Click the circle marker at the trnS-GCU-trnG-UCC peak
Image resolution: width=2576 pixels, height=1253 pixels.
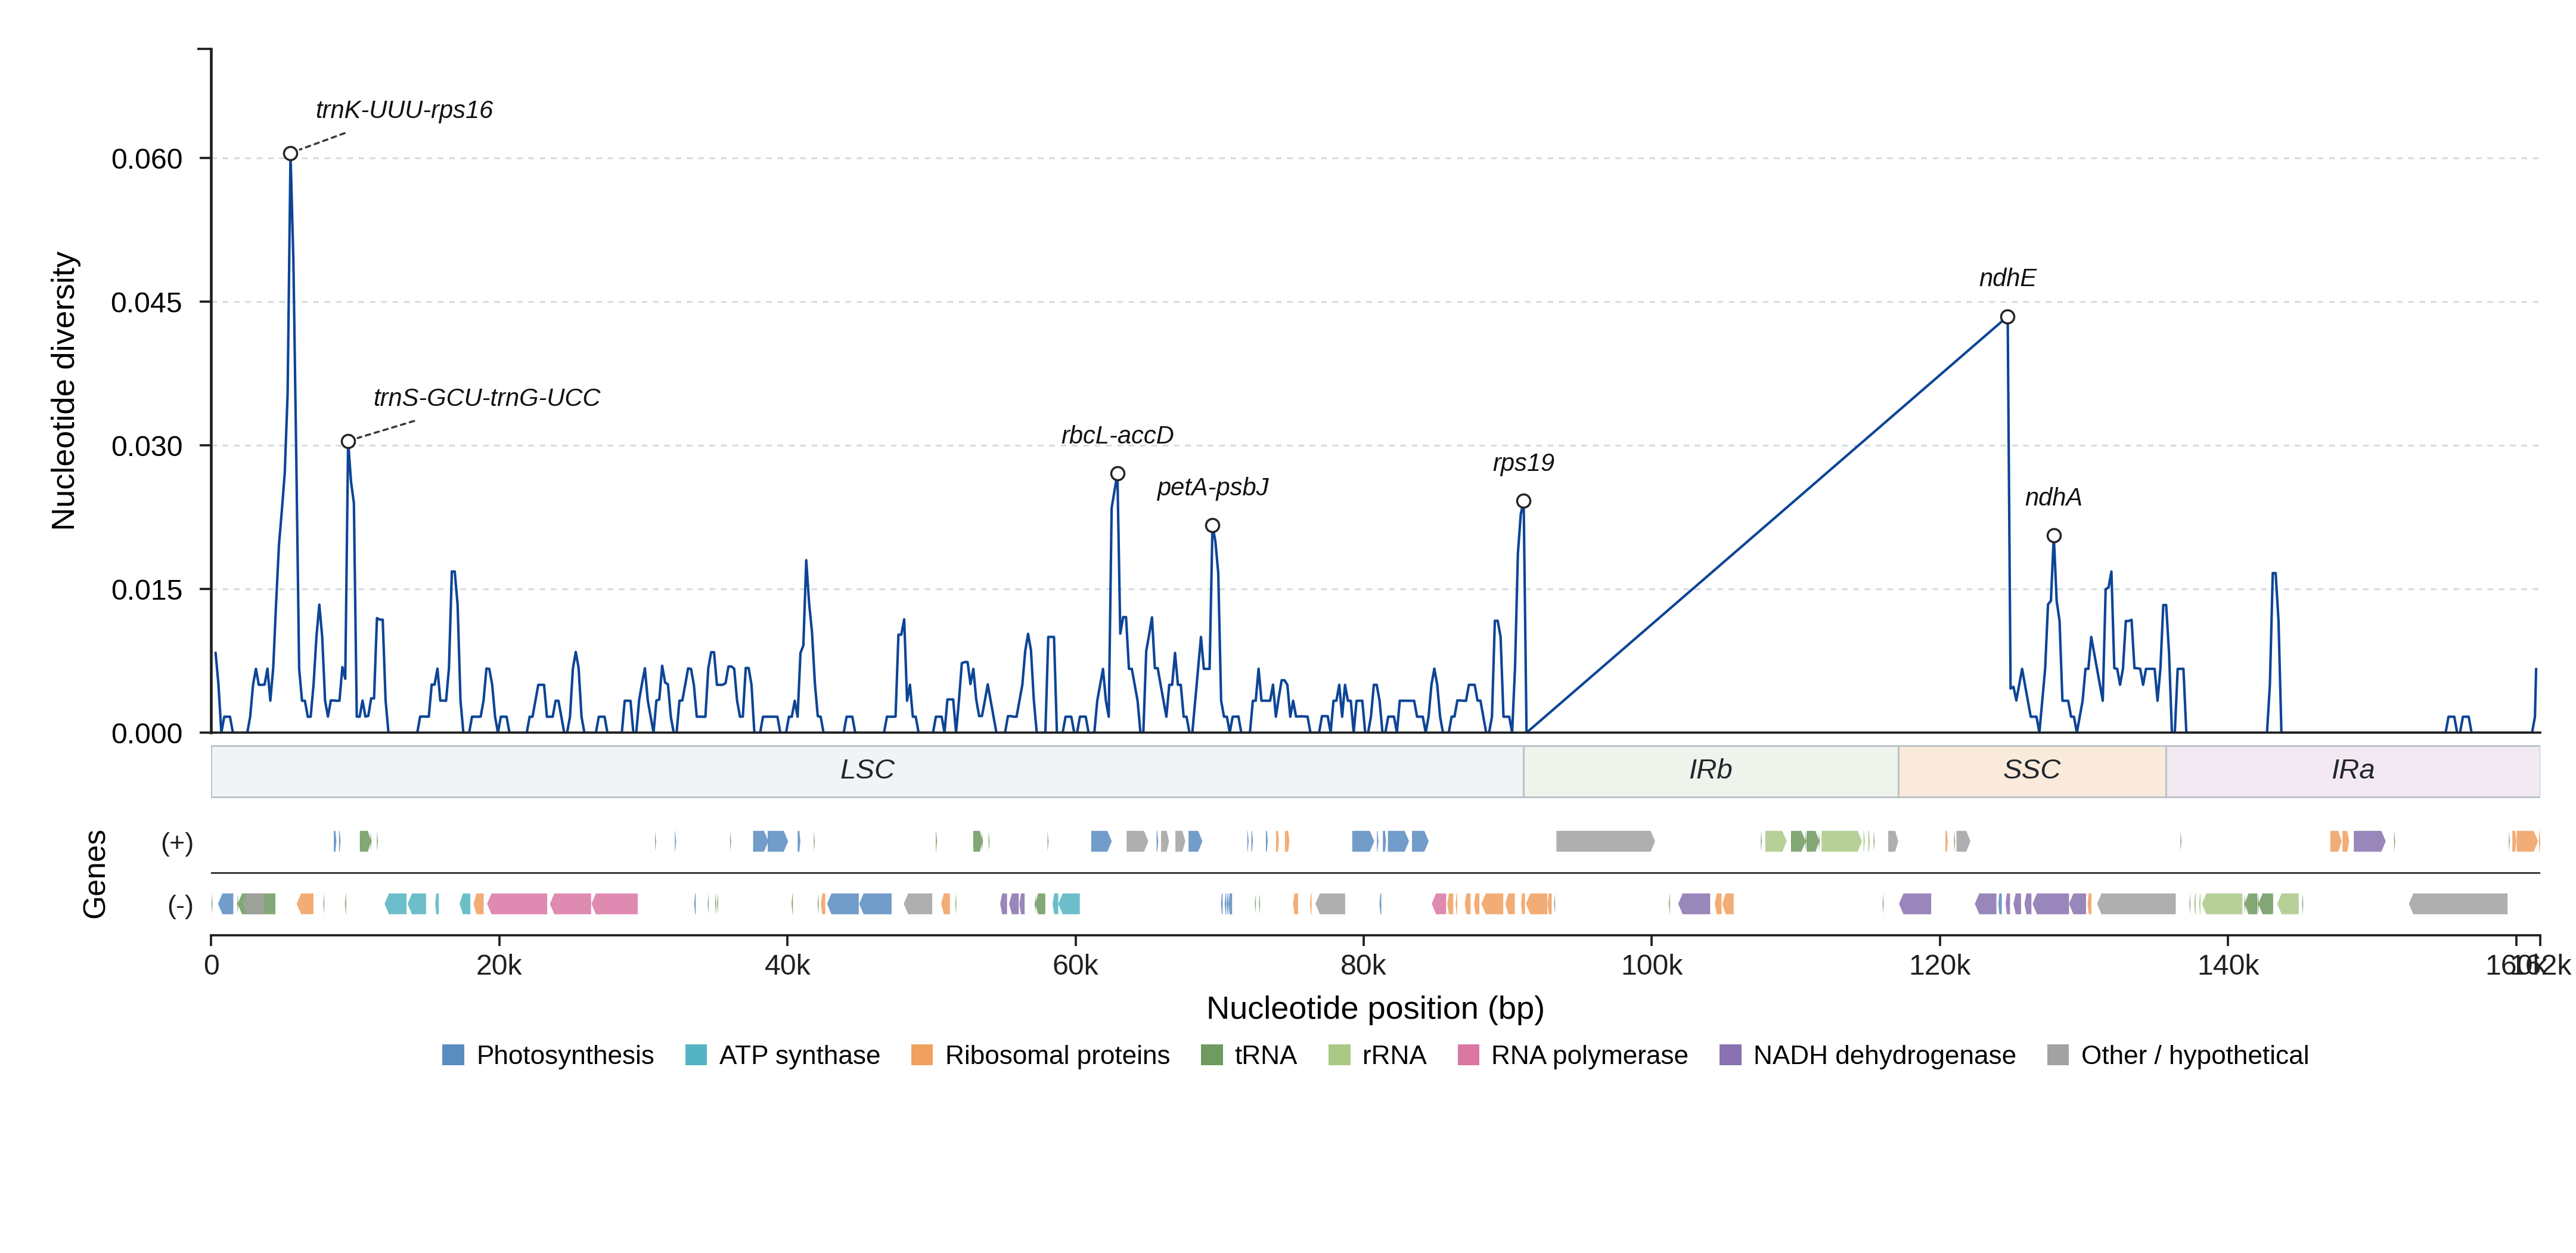pyautogui.click(x=348, y=442)
